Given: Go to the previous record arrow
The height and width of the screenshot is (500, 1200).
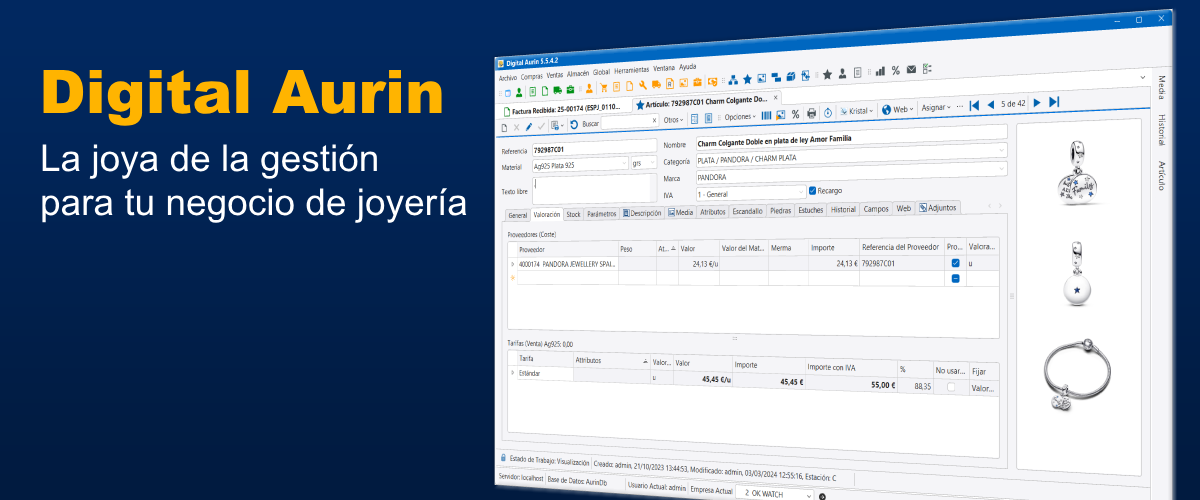Looking at the screenshot, I should [990, 103].
